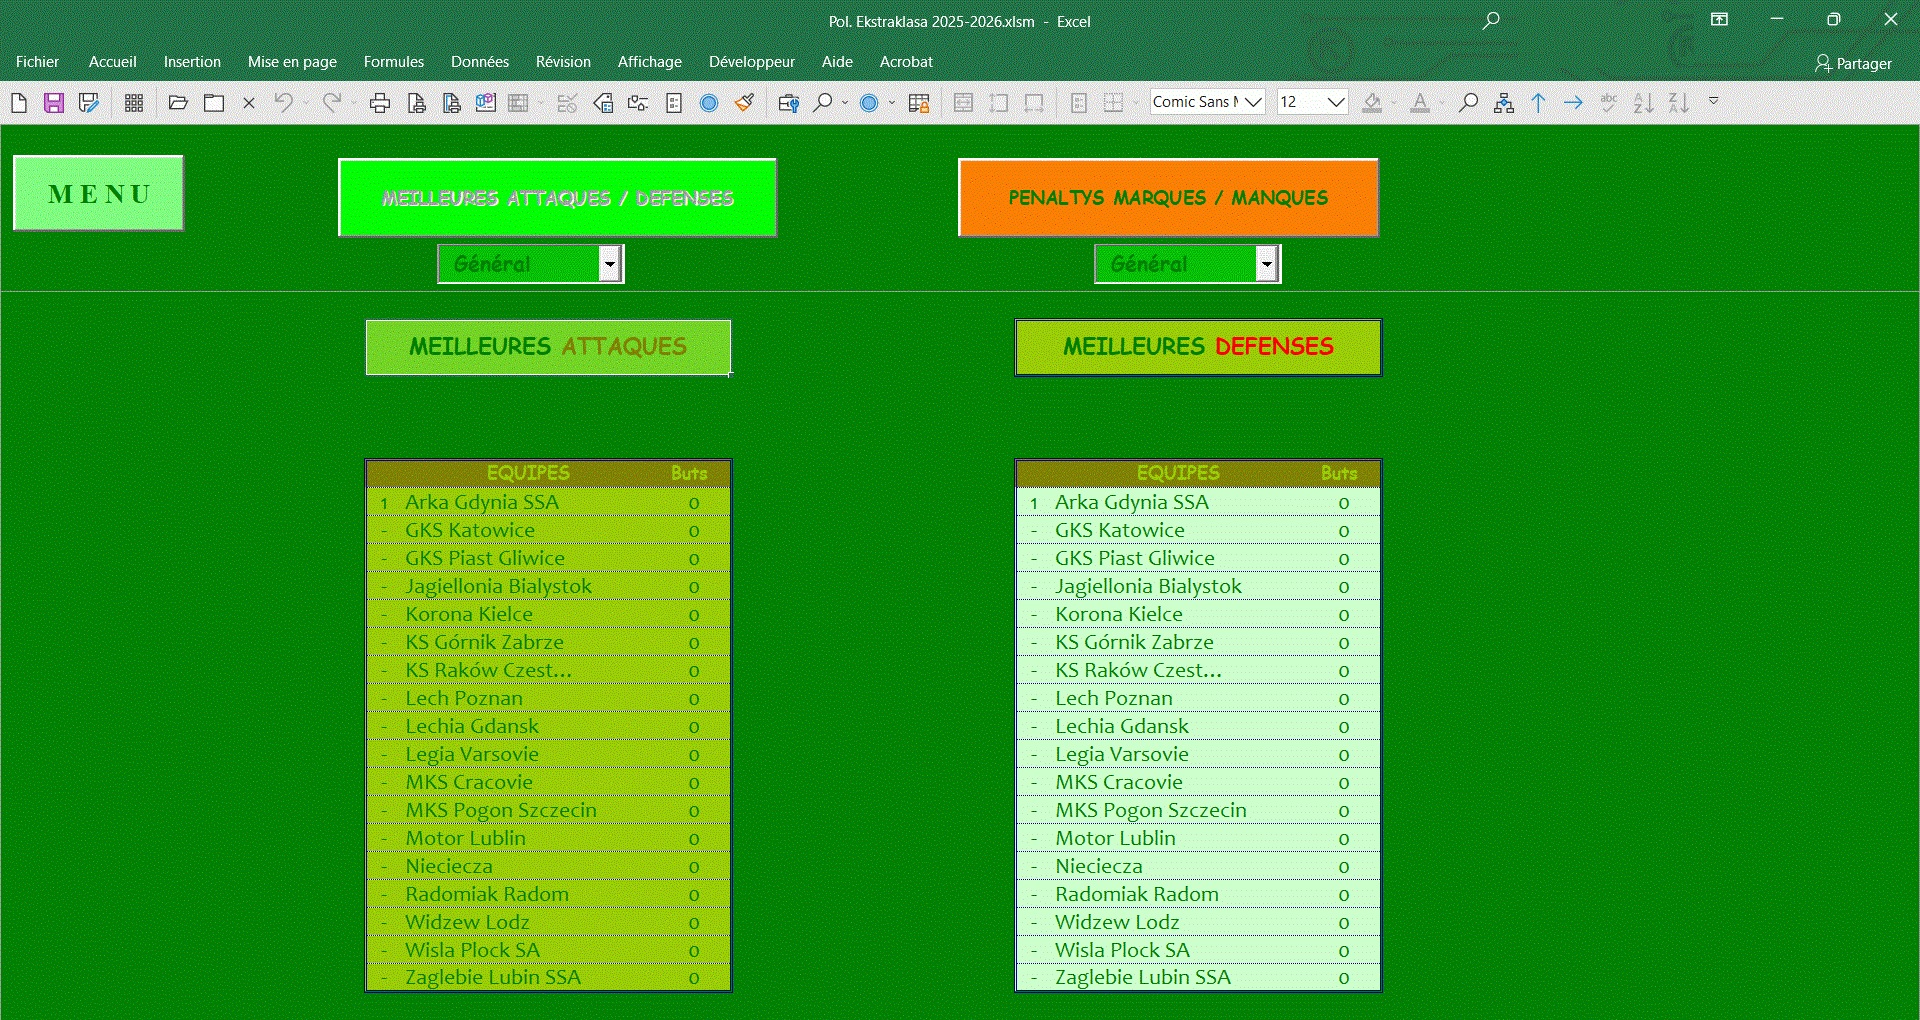Click the blue up arrow icon
This screenshot has height=1020, width=1920.
[x=1539, y=103]
